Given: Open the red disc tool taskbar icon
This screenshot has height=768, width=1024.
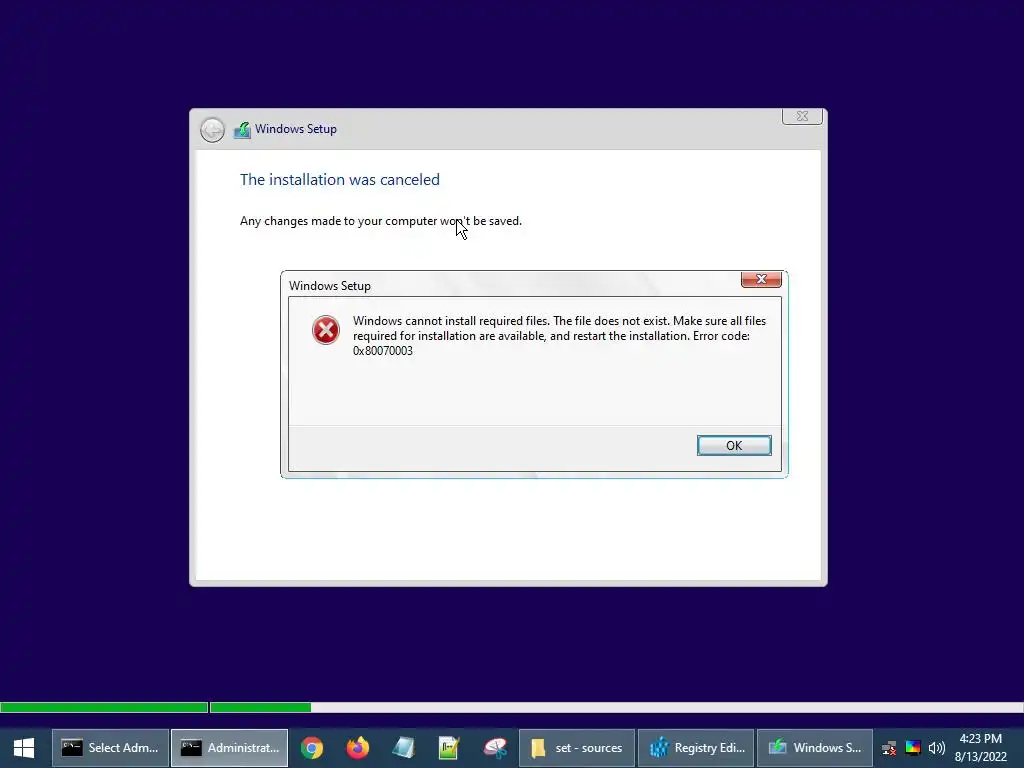Looking at the screenshot, I should coord(495,748).
